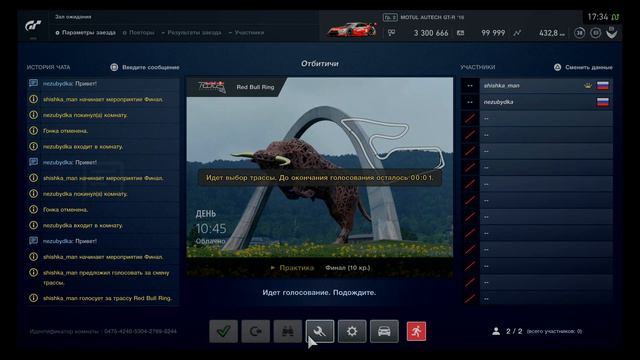Click the 17:34 clock display
The width and height of the screenshot is (640, 360).
[598, 17]
